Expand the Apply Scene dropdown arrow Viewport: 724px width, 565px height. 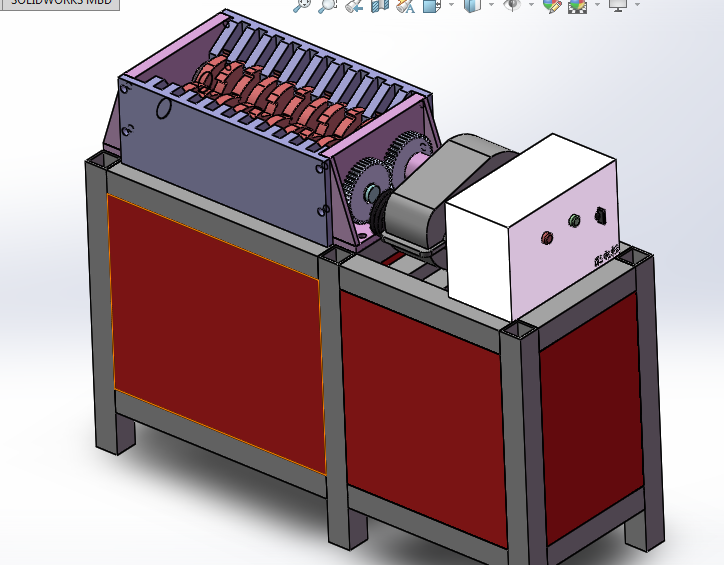(598, 5)
